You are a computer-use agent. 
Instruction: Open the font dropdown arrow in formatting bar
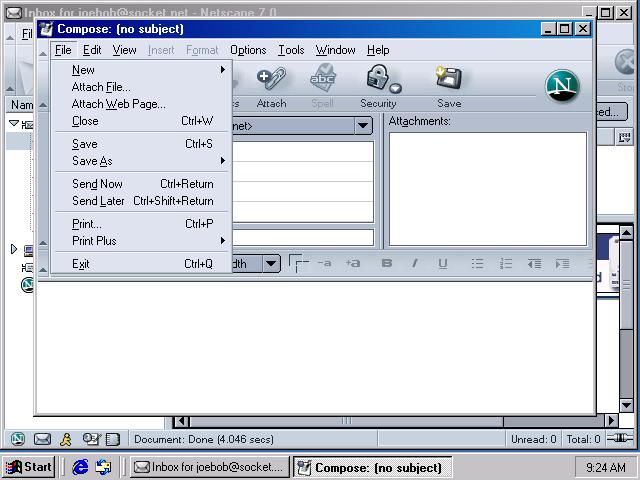(x=271, y=264)
